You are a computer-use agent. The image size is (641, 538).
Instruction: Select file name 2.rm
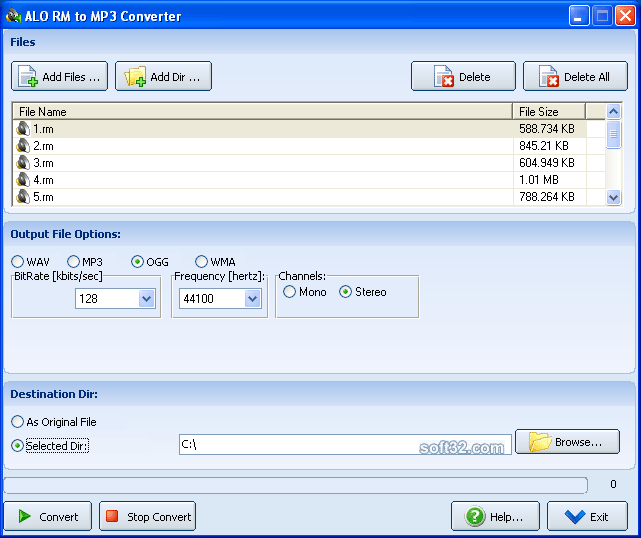pos(43,146)
